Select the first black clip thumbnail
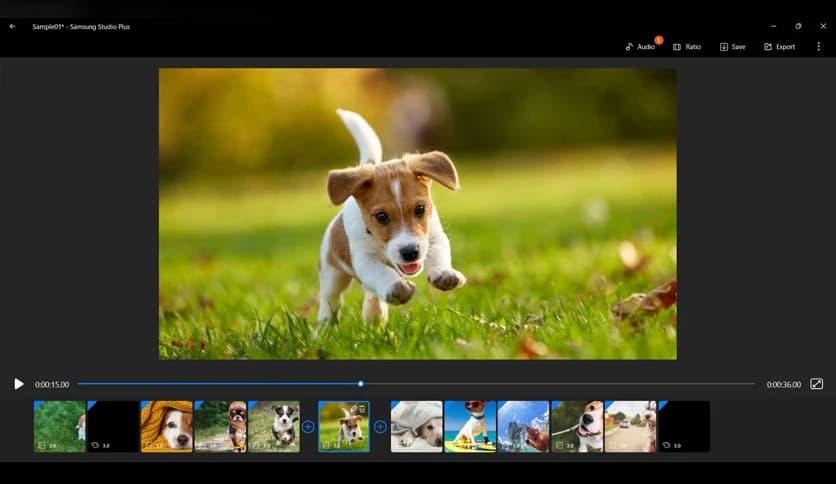The height and width of the screenshot is (484, 836). tap(113, 426)
